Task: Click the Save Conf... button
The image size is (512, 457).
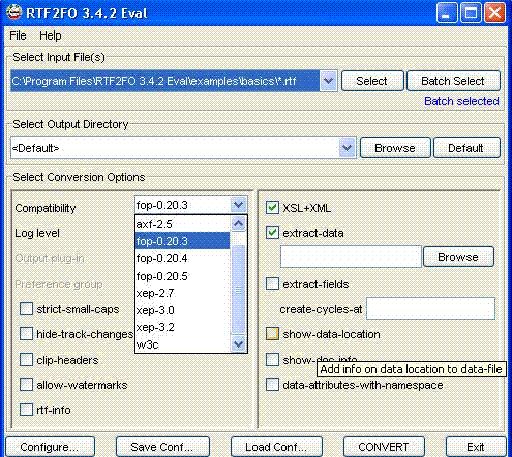Action: pos(163,447)
